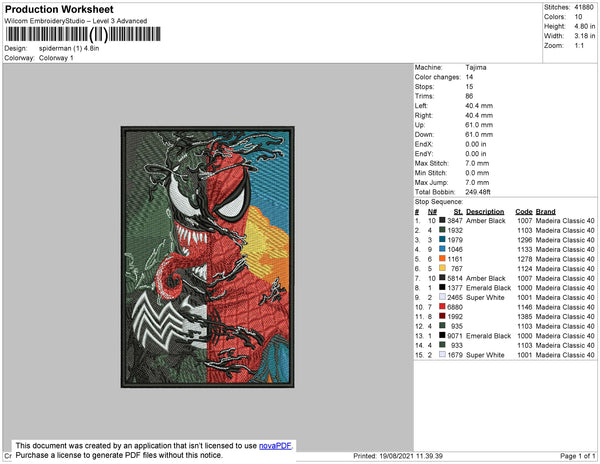The image size is (600, 464).
Task: Select the color swatch for stop 1
Action: coord(442,220)
